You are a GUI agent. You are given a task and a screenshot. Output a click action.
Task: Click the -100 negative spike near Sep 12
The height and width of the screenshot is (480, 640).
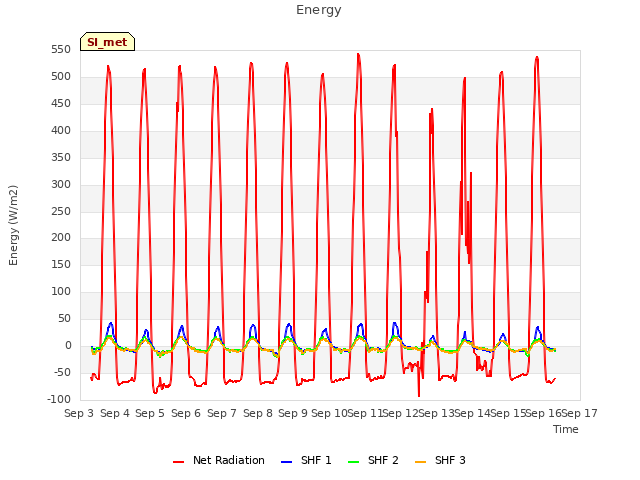tap(419, 395)
